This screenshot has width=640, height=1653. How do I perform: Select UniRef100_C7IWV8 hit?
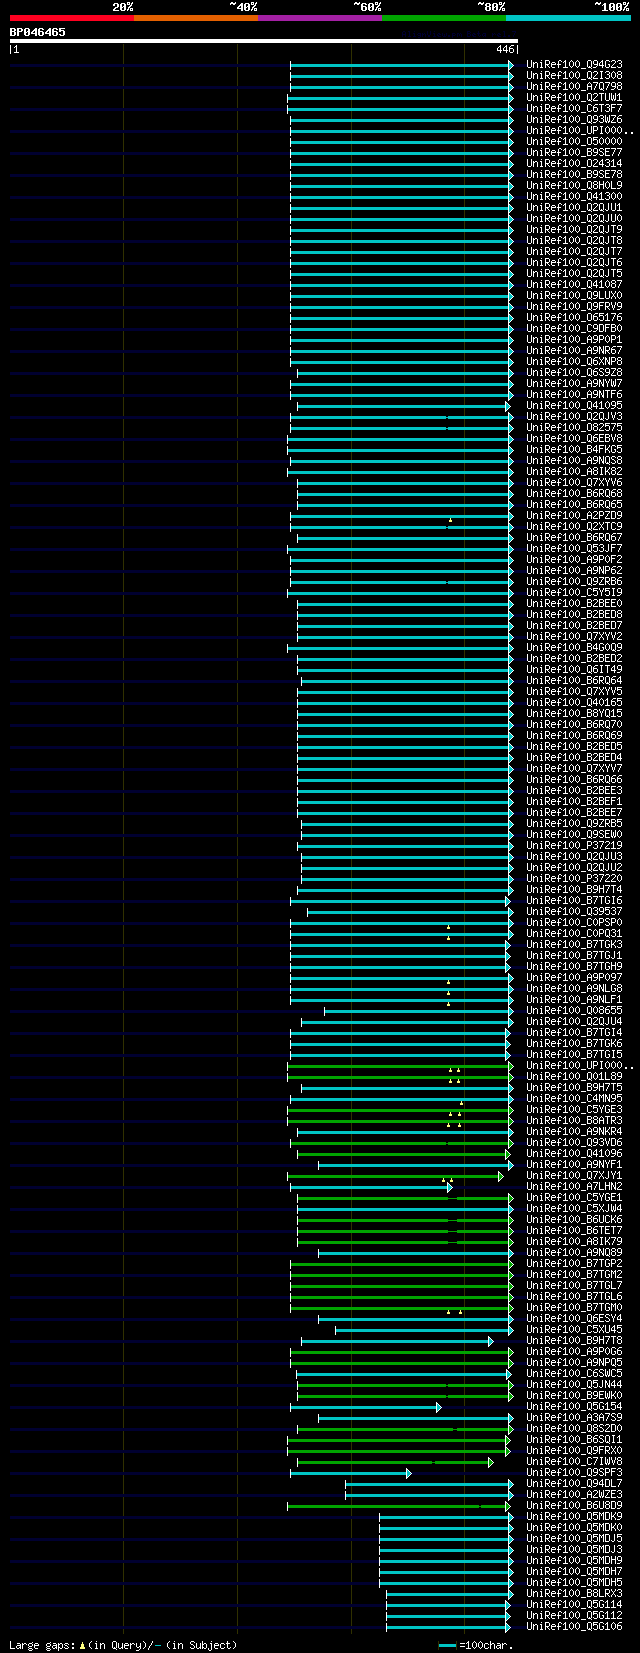point(574,1461)
